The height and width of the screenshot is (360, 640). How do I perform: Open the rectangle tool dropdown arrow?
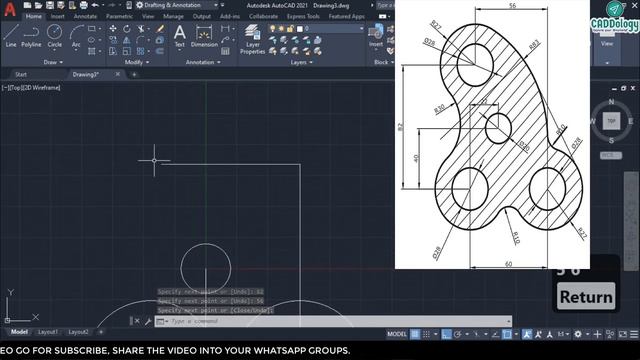(x=99, y=29)
